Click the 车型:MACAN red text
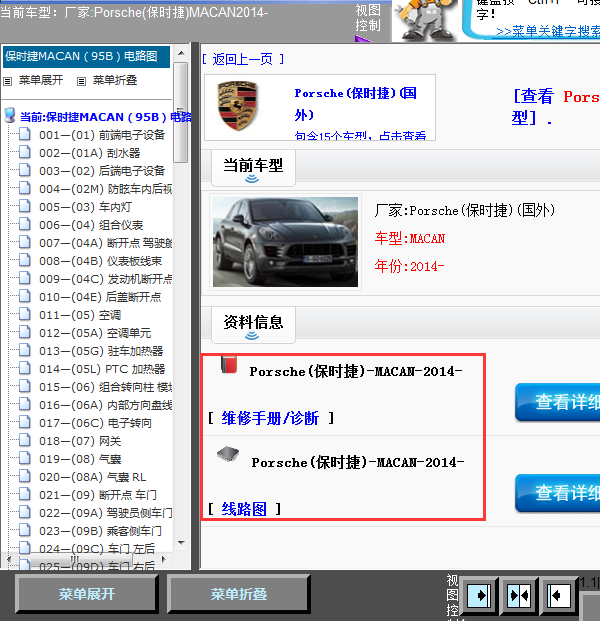Image resolution: width=600 pixels, height=621 pixels. pyautogui.click(x=410, y=238)
